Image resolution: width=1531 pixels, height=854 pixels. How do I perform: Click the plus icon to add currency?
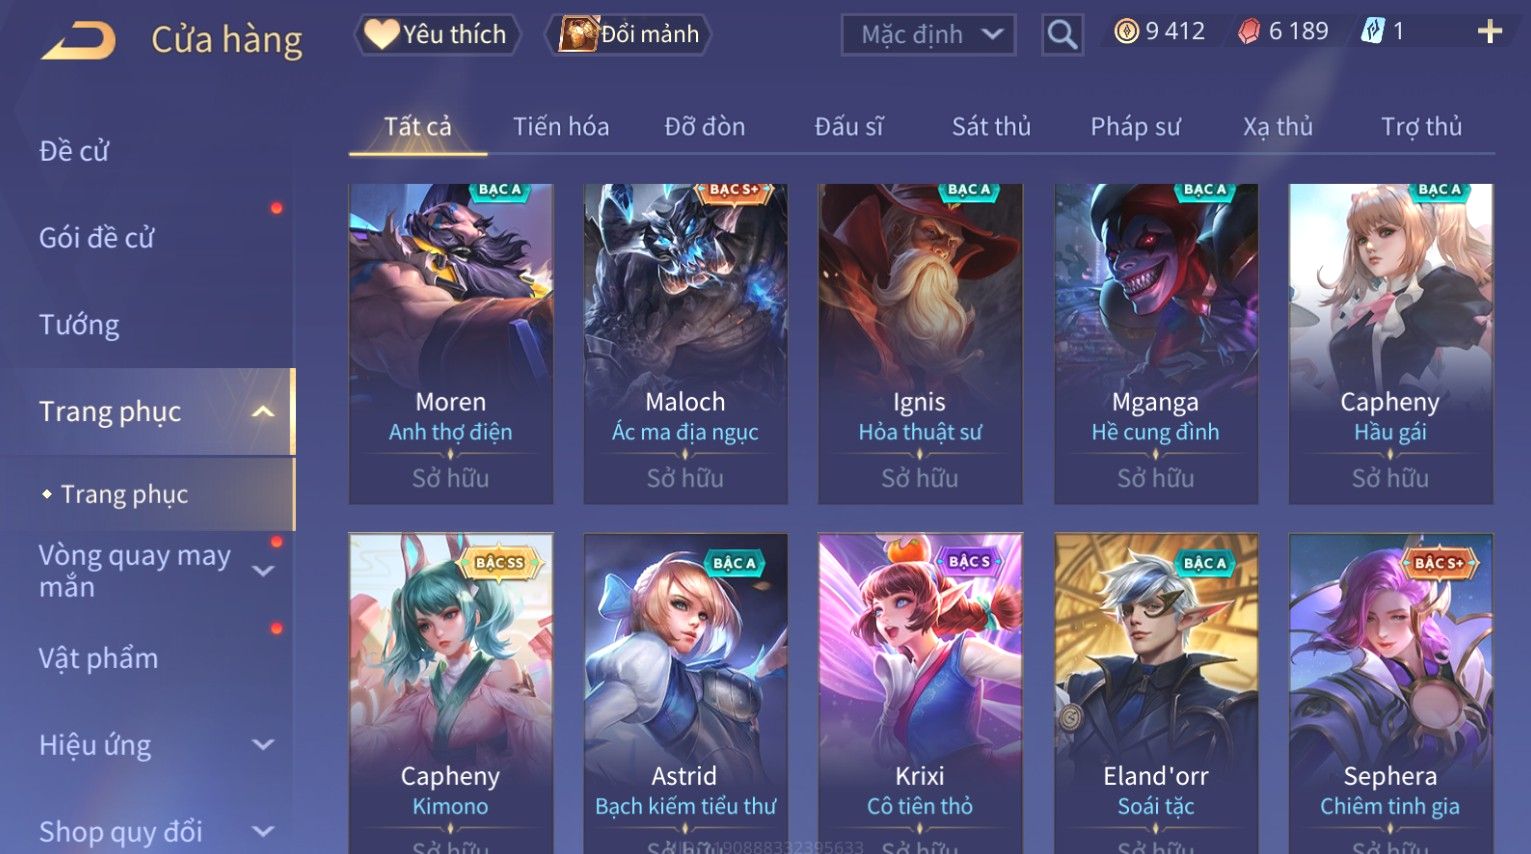1490,32
